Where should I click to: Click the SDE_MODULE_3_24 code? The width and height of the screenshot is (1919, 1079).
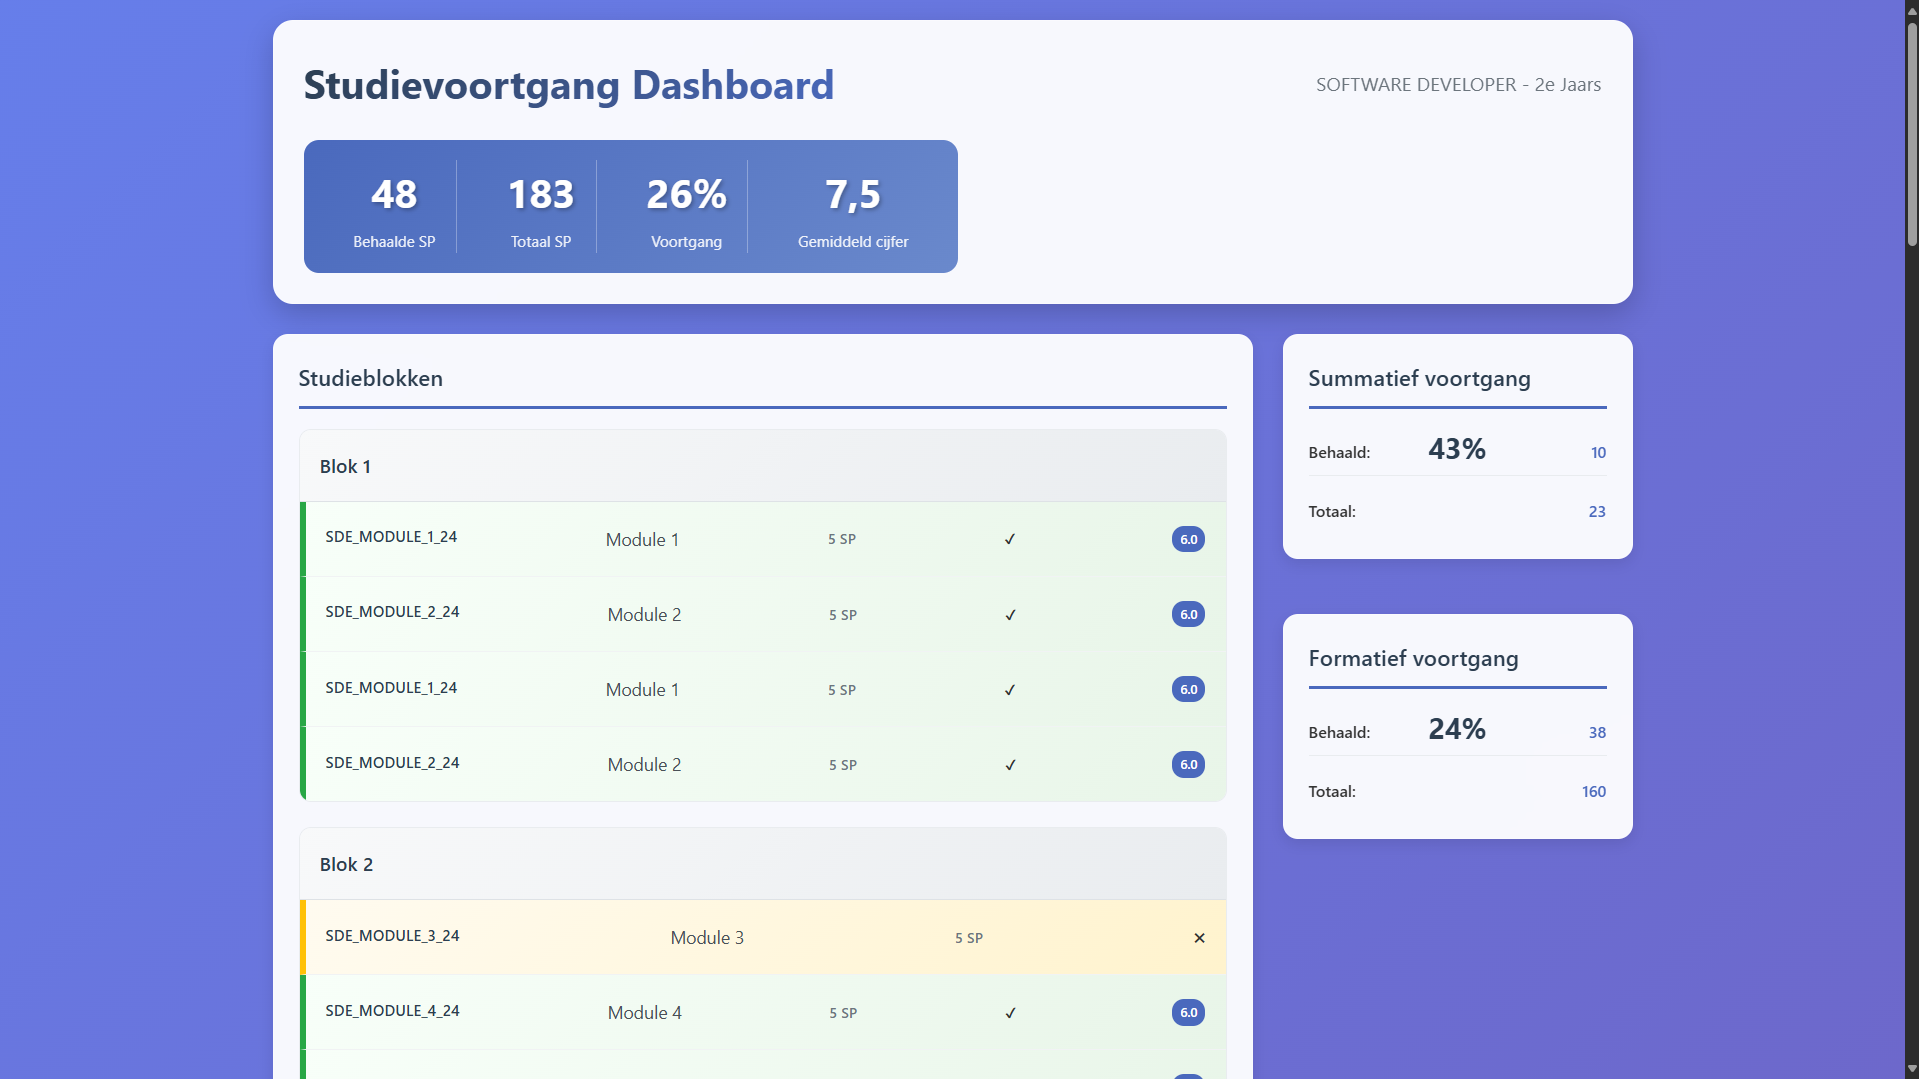392,936
